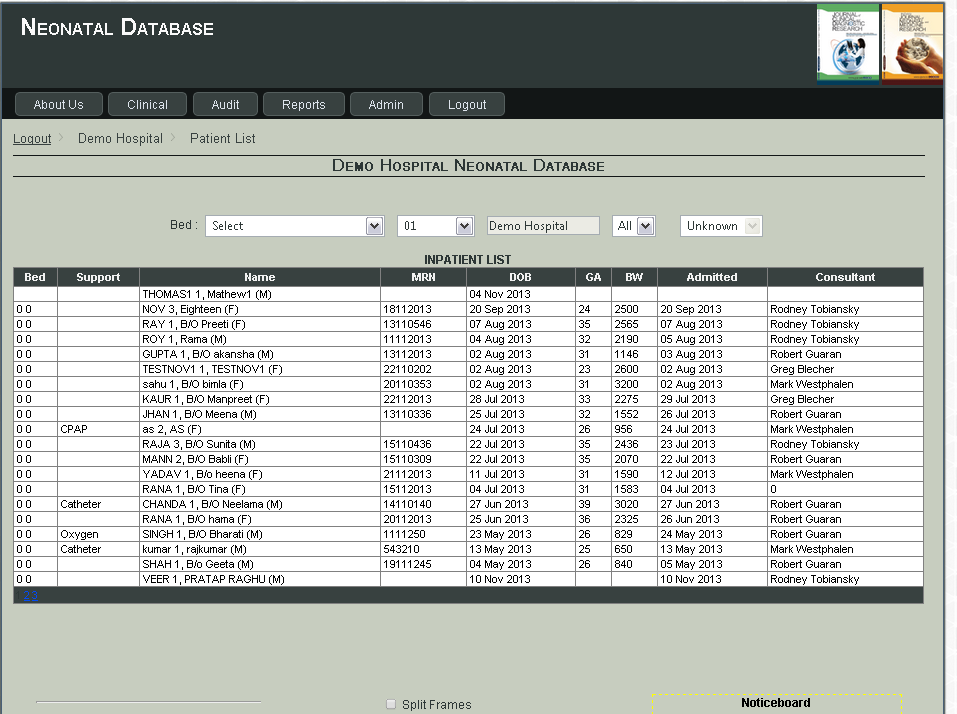Viewport: 957px width, 714px height.
Task: Go to page 2 of the inpatient list
Action: [27, 596]
